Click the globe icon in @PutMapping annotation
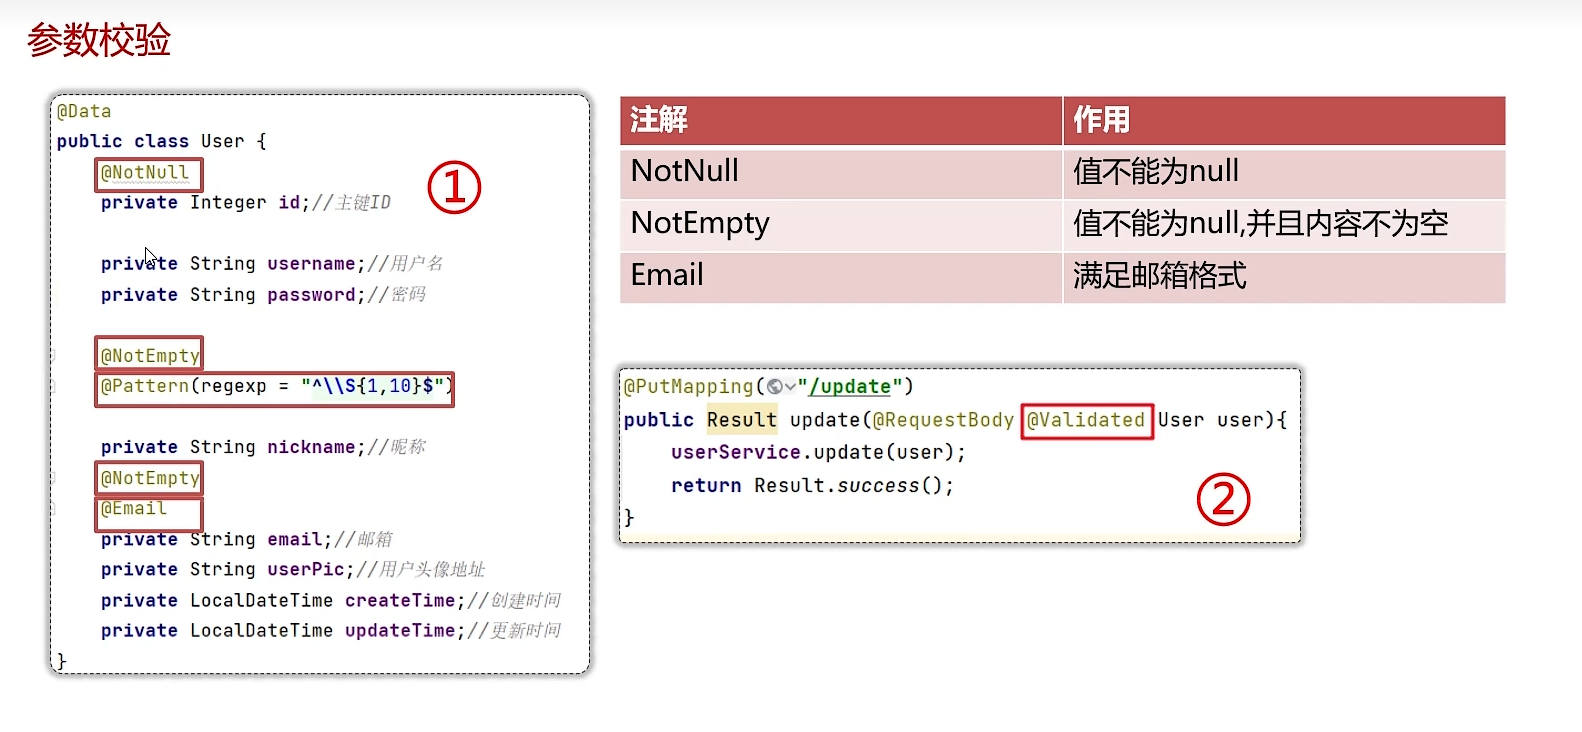Image resolution: width=1582 pixels, height=732 pixels. [x=775, y=387]
